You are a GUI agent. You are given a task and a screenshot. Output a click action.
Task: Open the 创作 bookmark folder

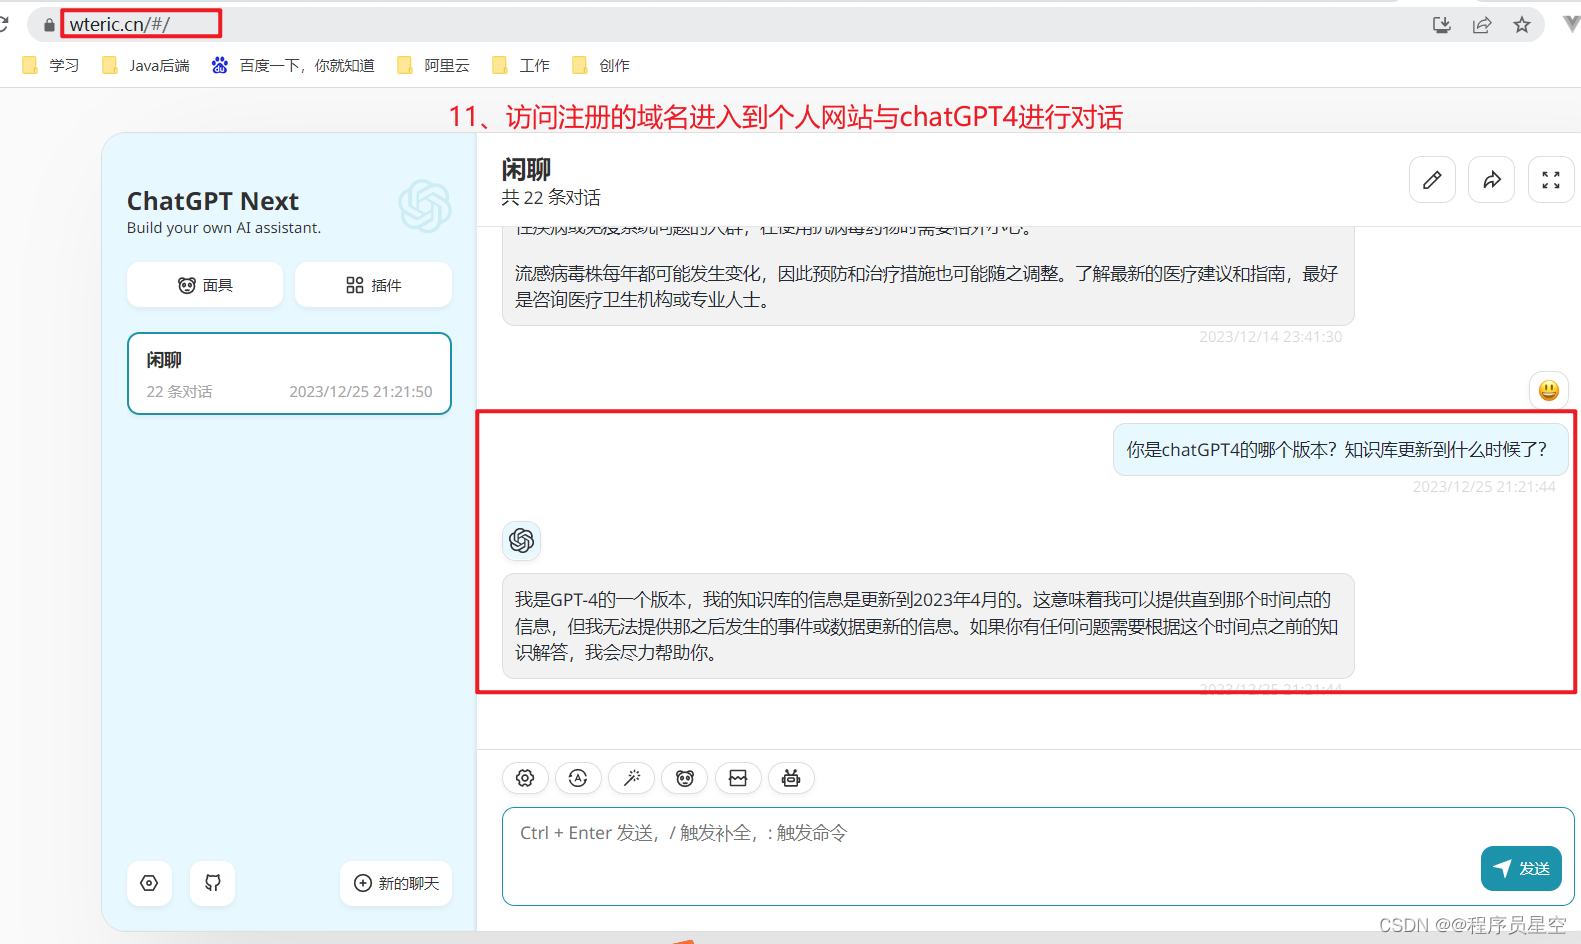click(x=601, y=65)
